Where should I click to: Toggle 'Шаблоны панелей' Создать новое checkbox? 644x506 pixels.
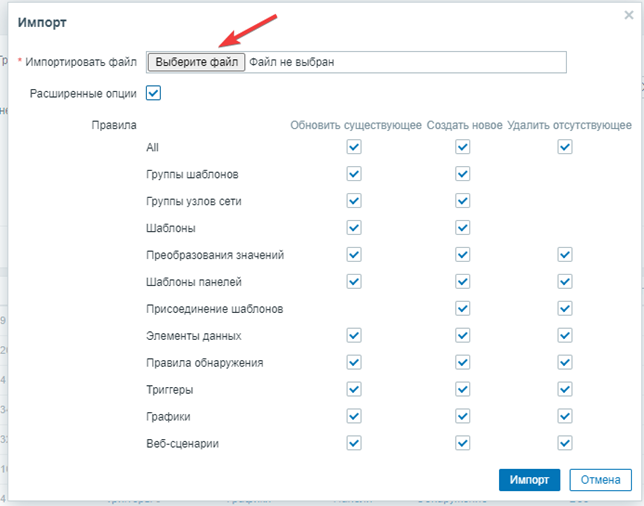coord(462,282)
